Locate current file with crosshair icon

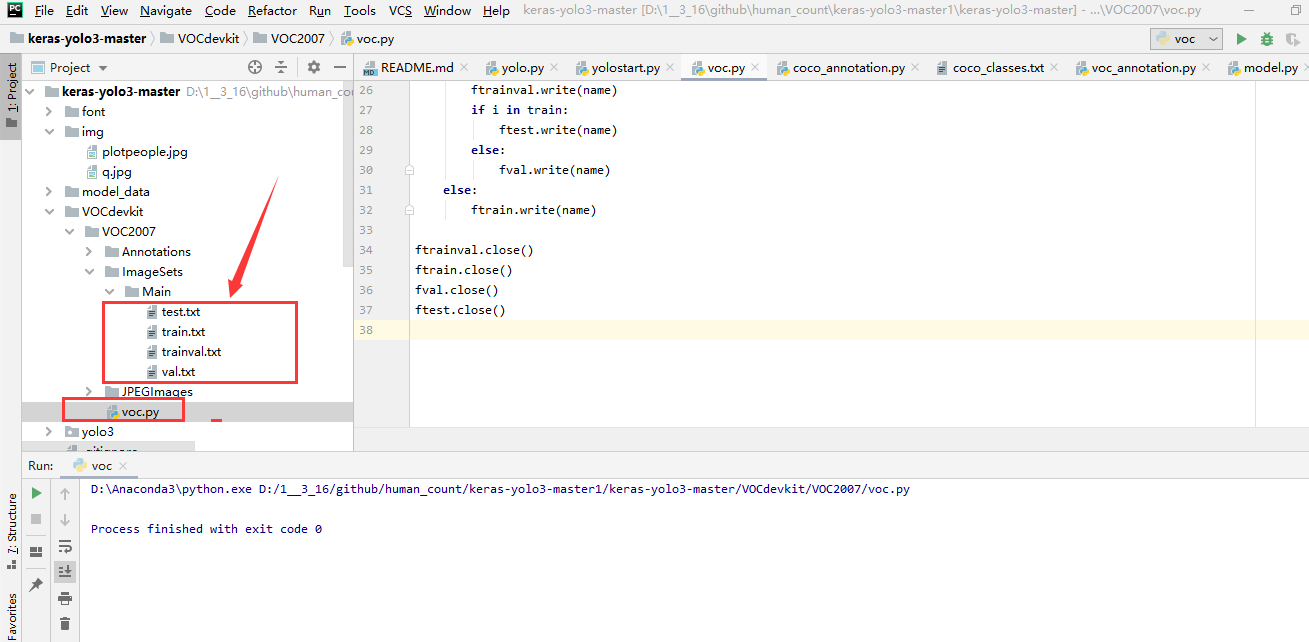[x=255, y=67]
